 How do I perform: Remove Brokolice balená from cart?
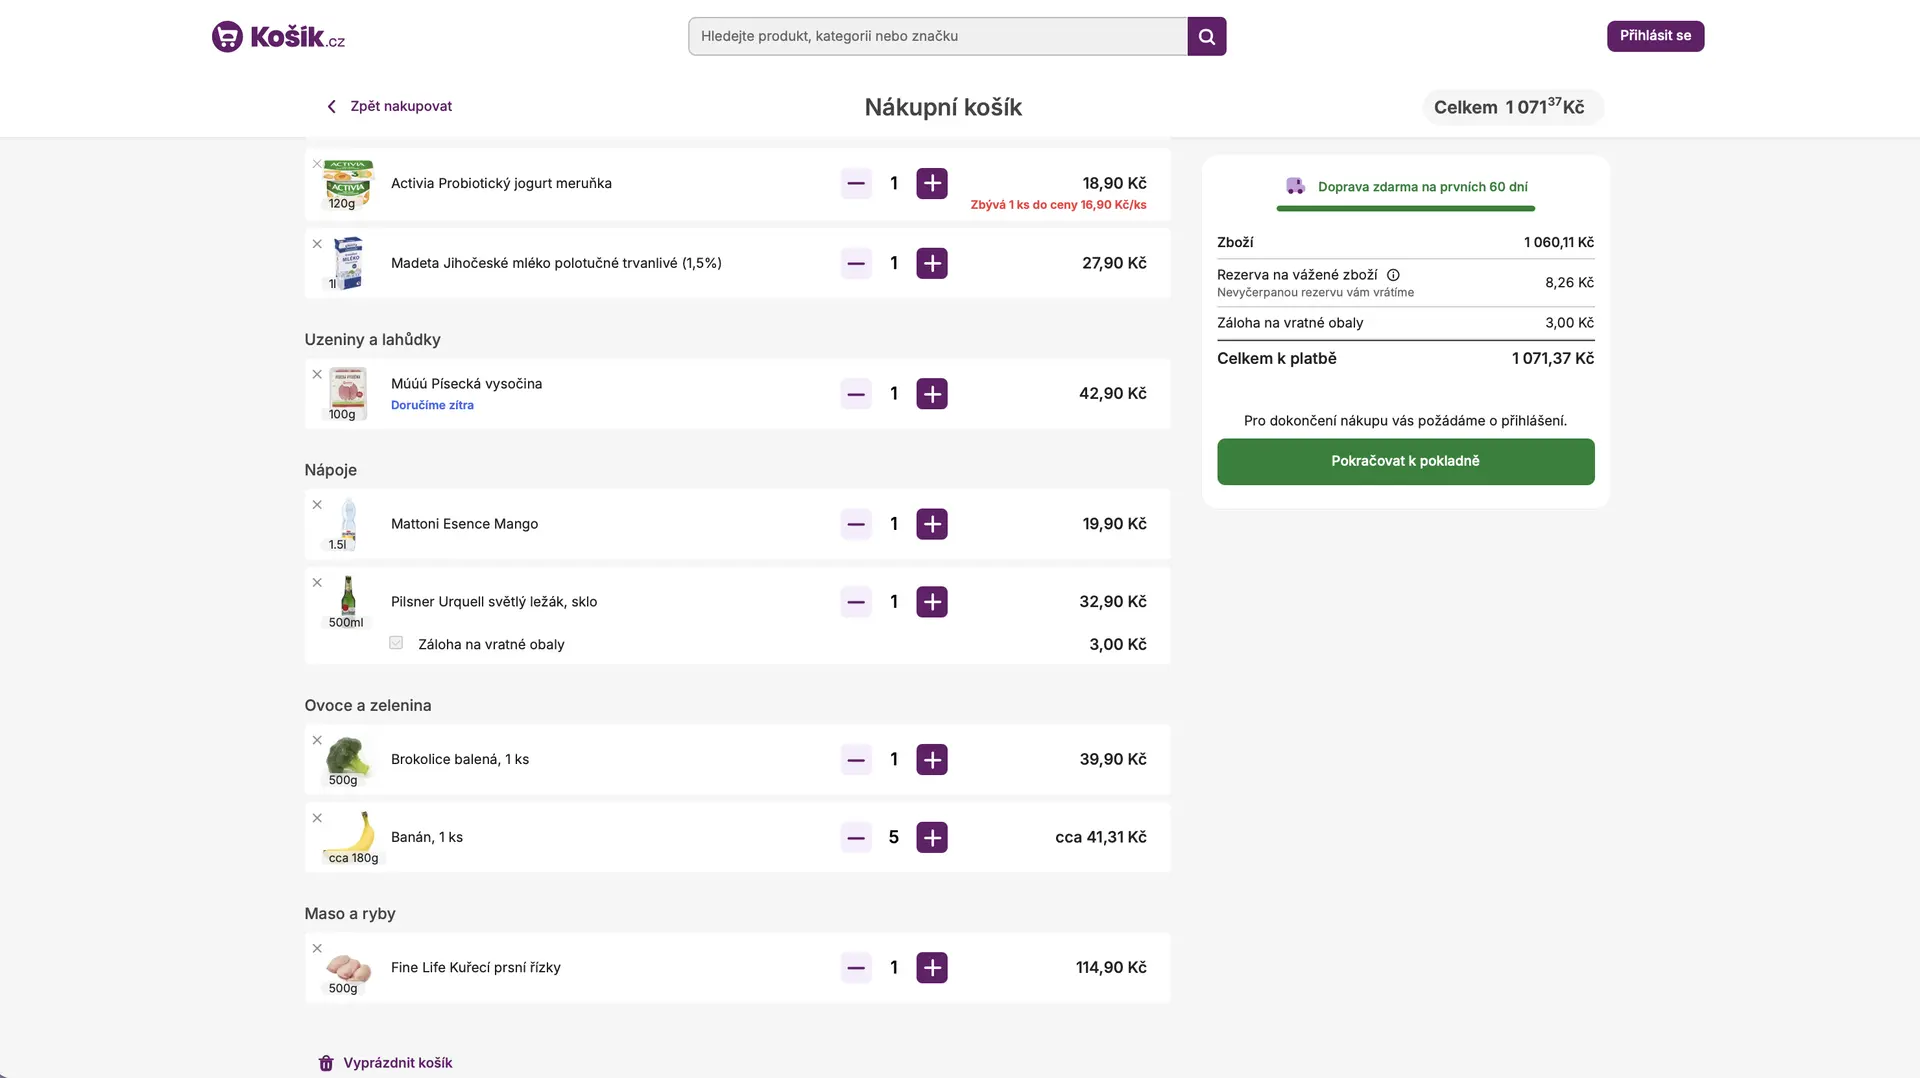[x=317, y=740]
